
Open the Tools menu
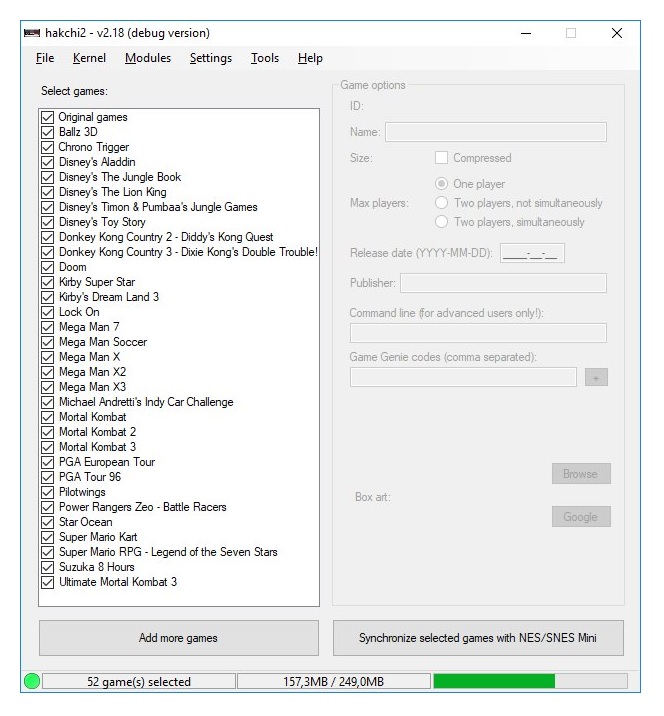coord(264,58)
